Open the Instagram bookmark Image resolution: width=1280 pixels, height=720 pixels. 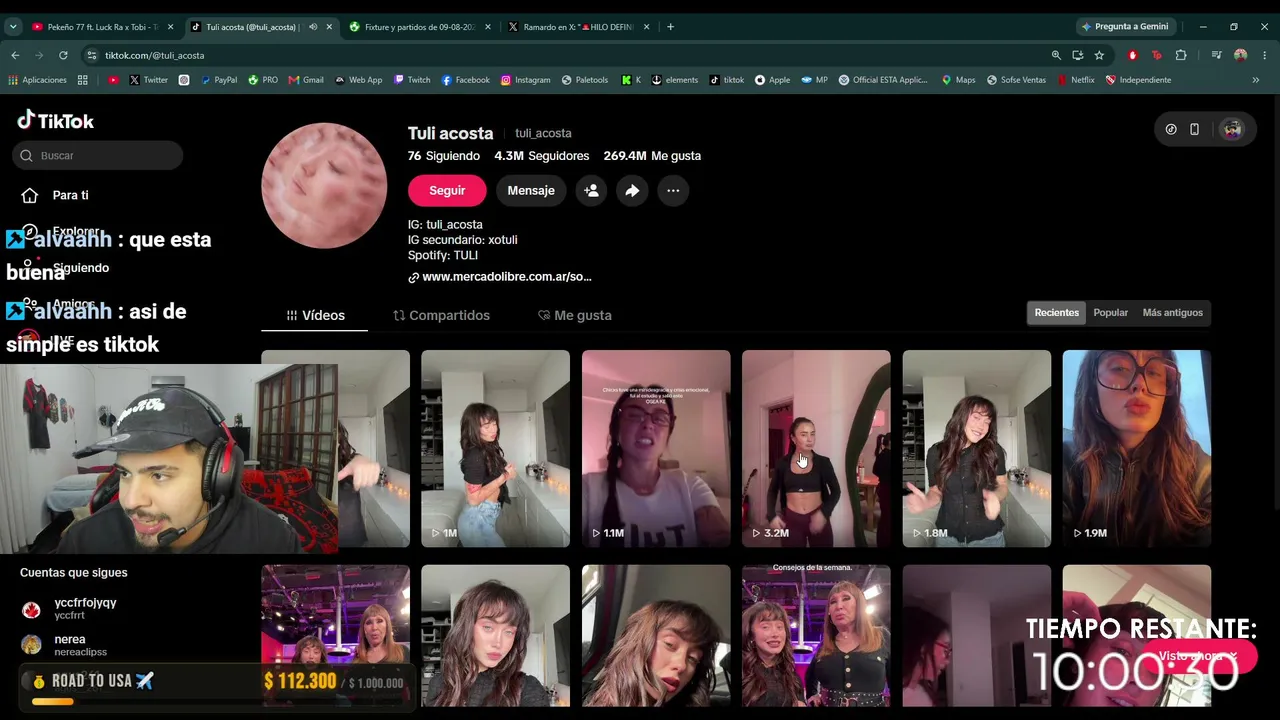(525, 80)
